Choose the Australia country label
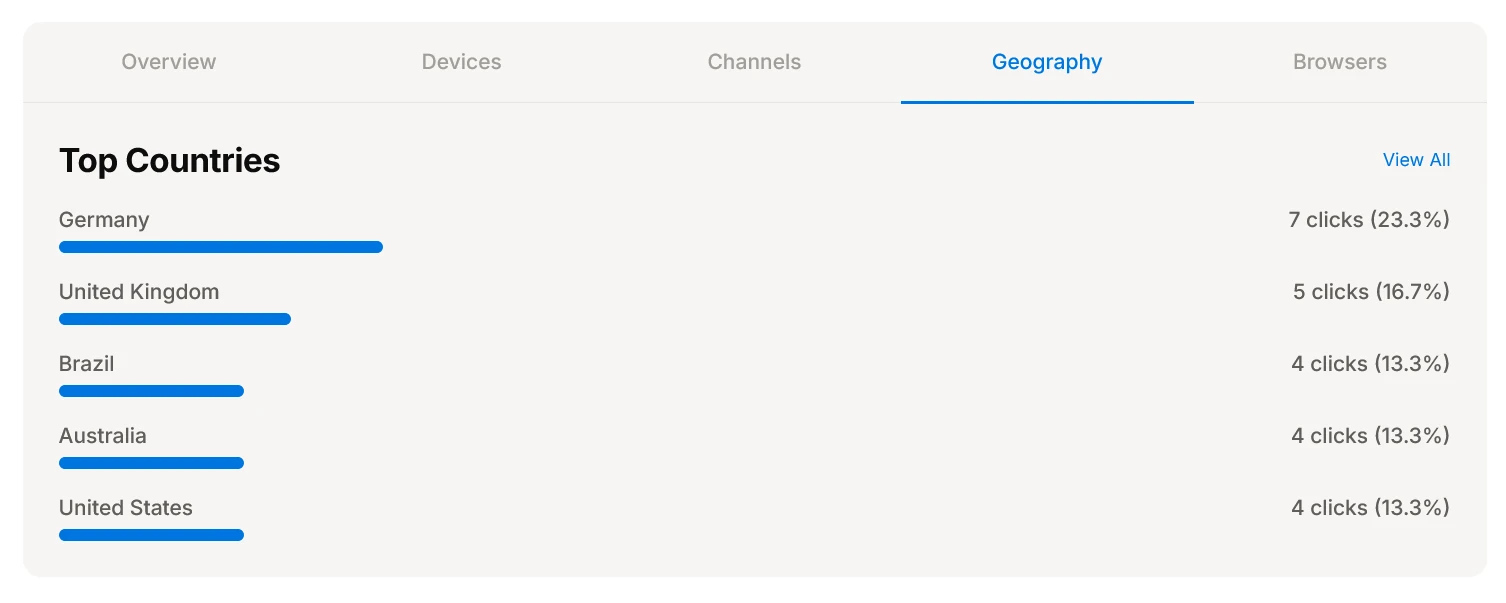This screenshot has height=603, width=1506. tap(103, 436)
